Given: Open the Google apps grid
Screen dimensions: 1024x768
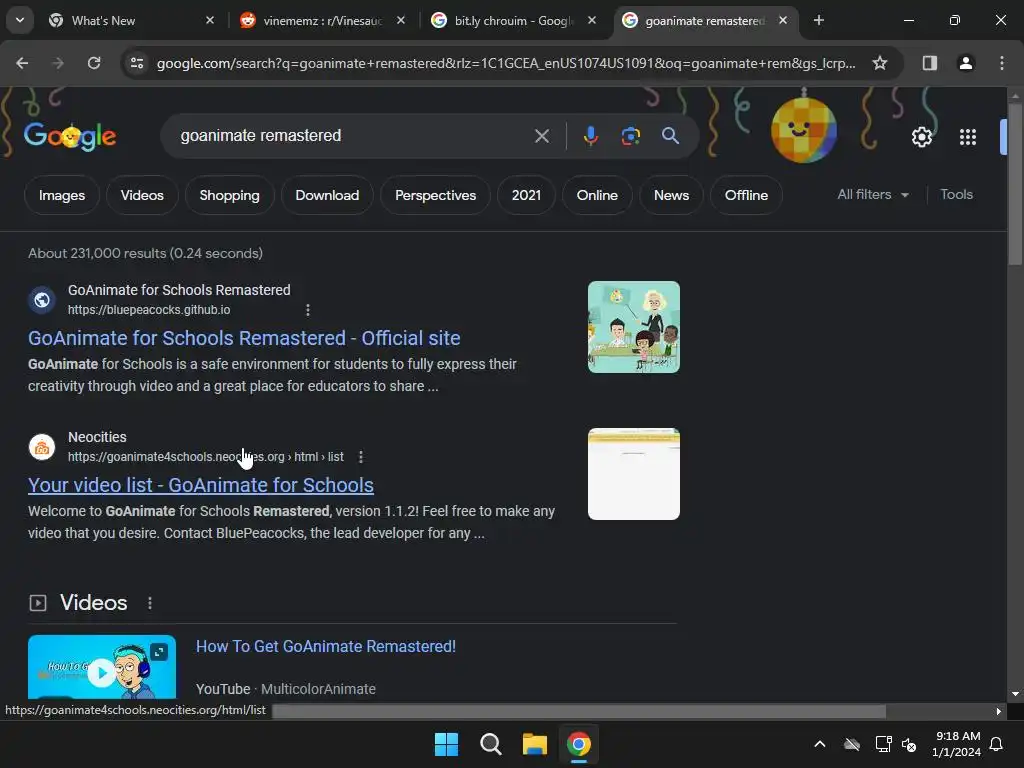Looking at the screenshot, I should click(967, 137).
